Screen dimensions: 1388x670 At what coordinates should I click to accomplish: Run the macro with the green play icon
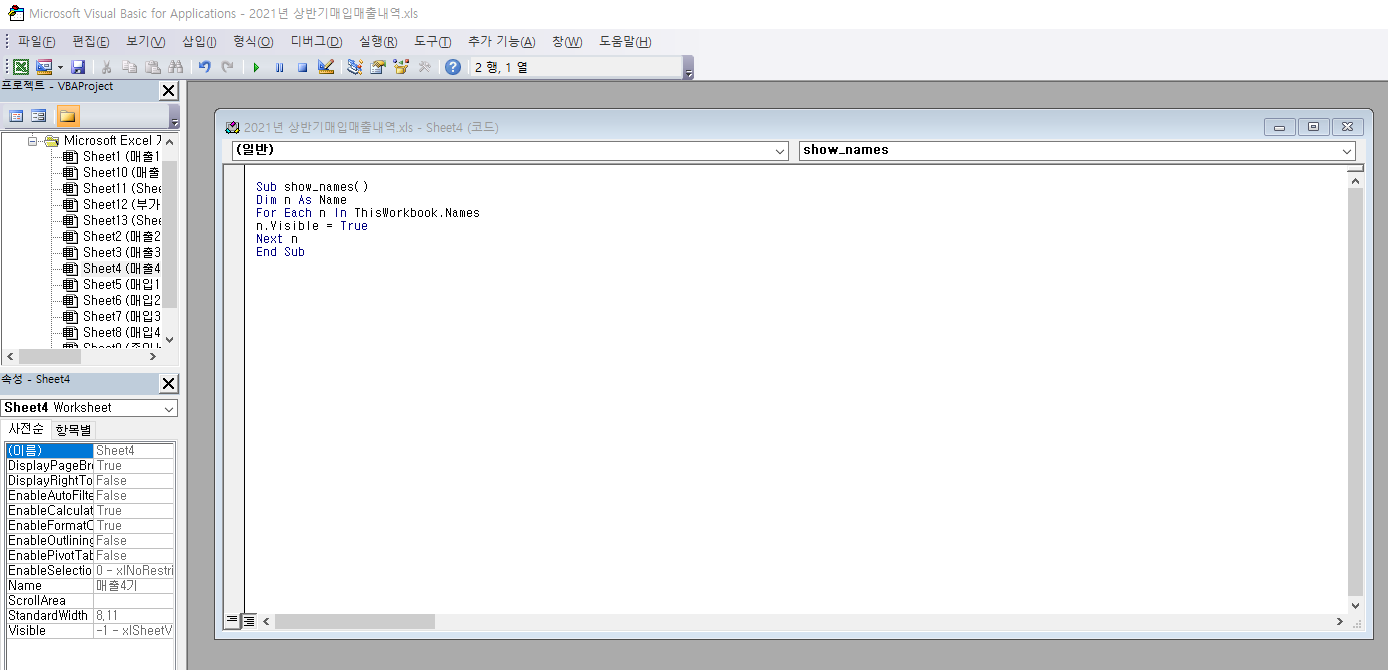tap(256, 67)
